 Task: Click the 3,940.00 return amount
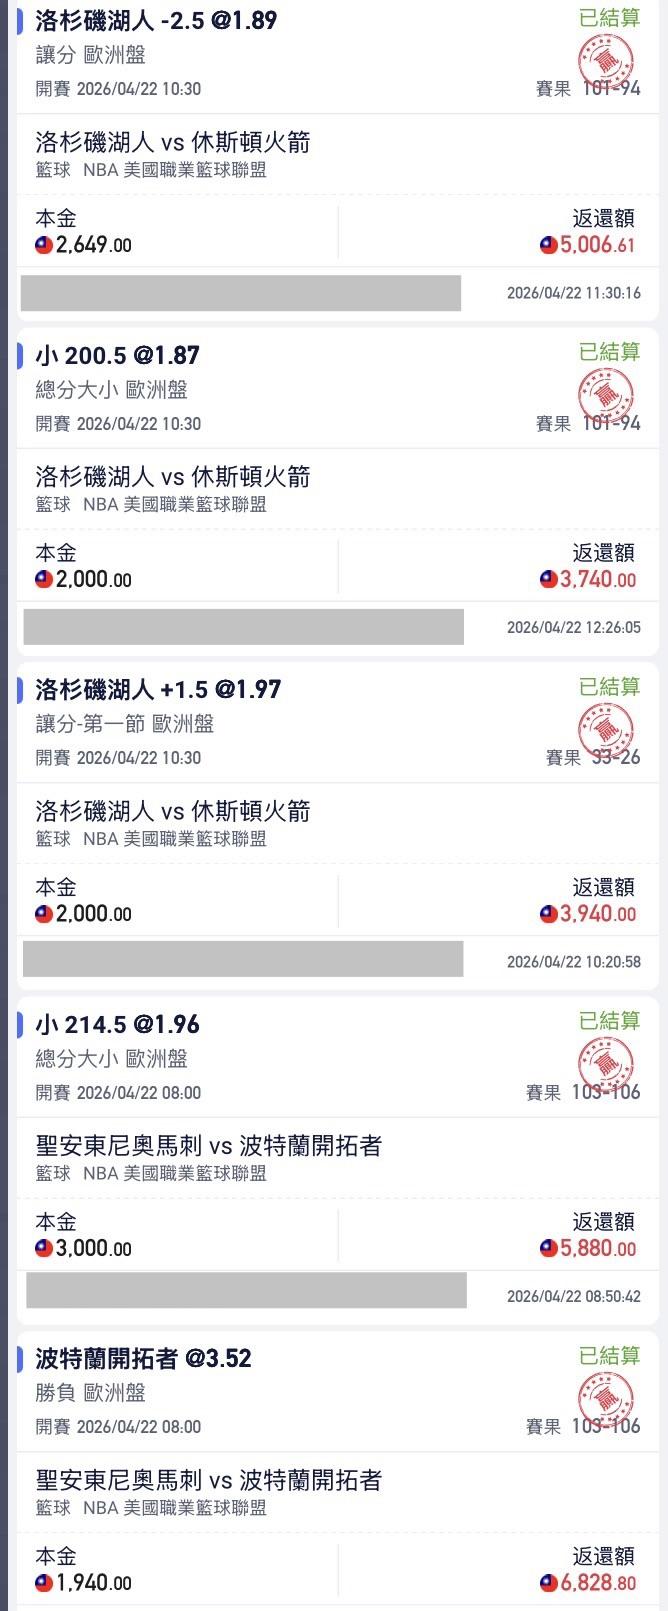coord(597,914)
